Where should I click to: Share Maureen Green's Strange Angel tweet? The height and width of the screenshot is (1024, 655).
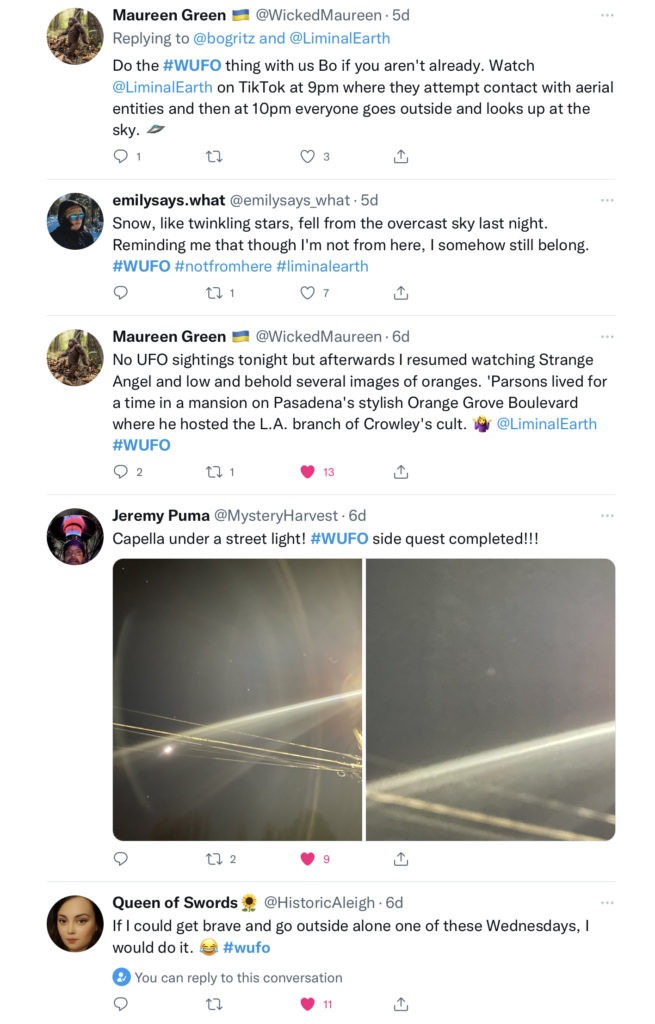pos(401,472)
